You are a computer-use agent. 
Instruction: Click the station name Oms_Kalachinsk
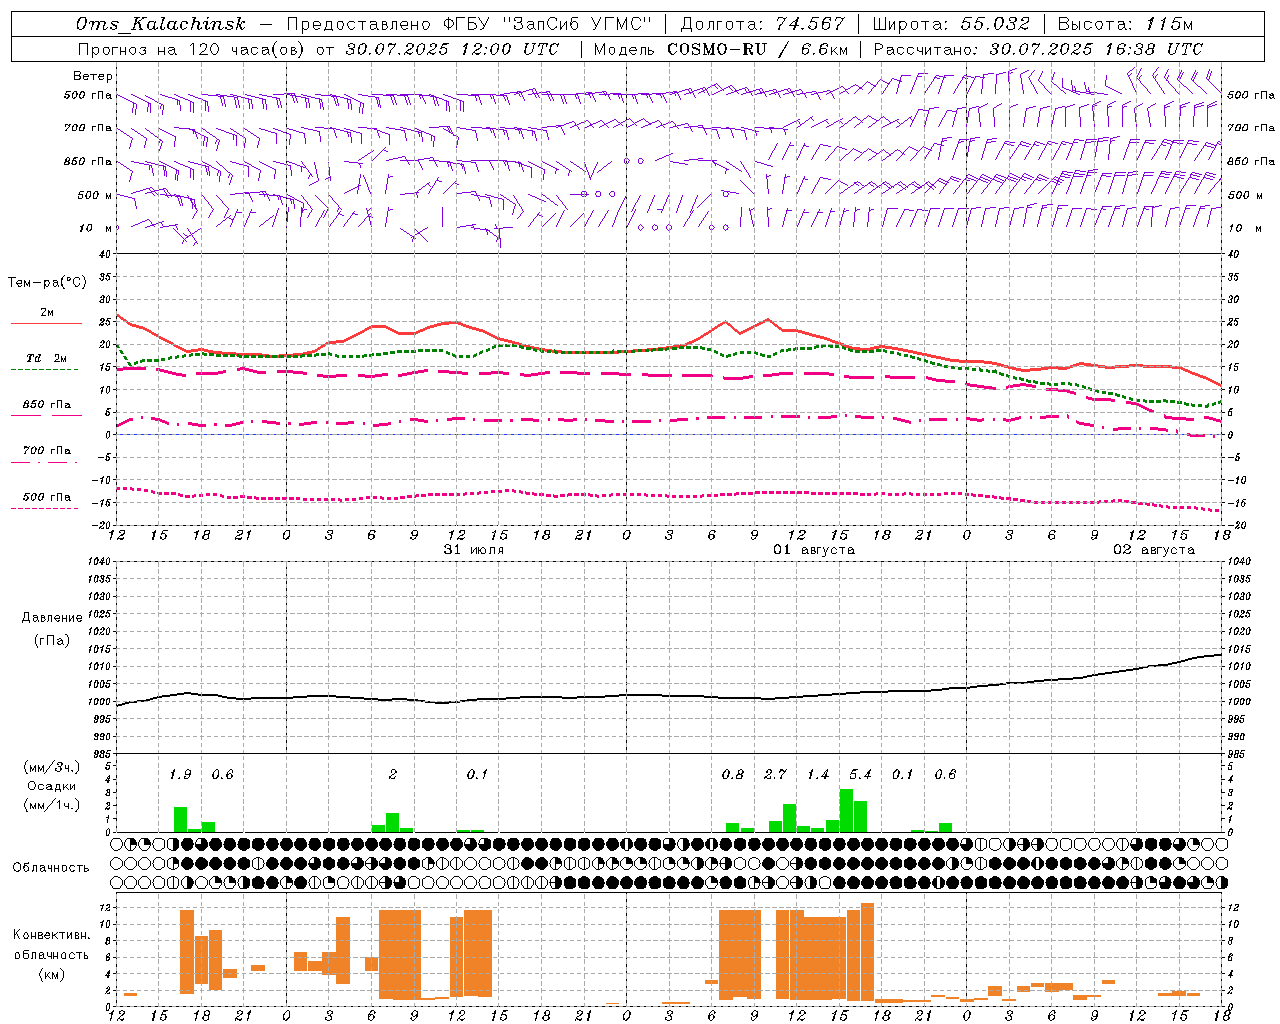(x=160, y=24)
